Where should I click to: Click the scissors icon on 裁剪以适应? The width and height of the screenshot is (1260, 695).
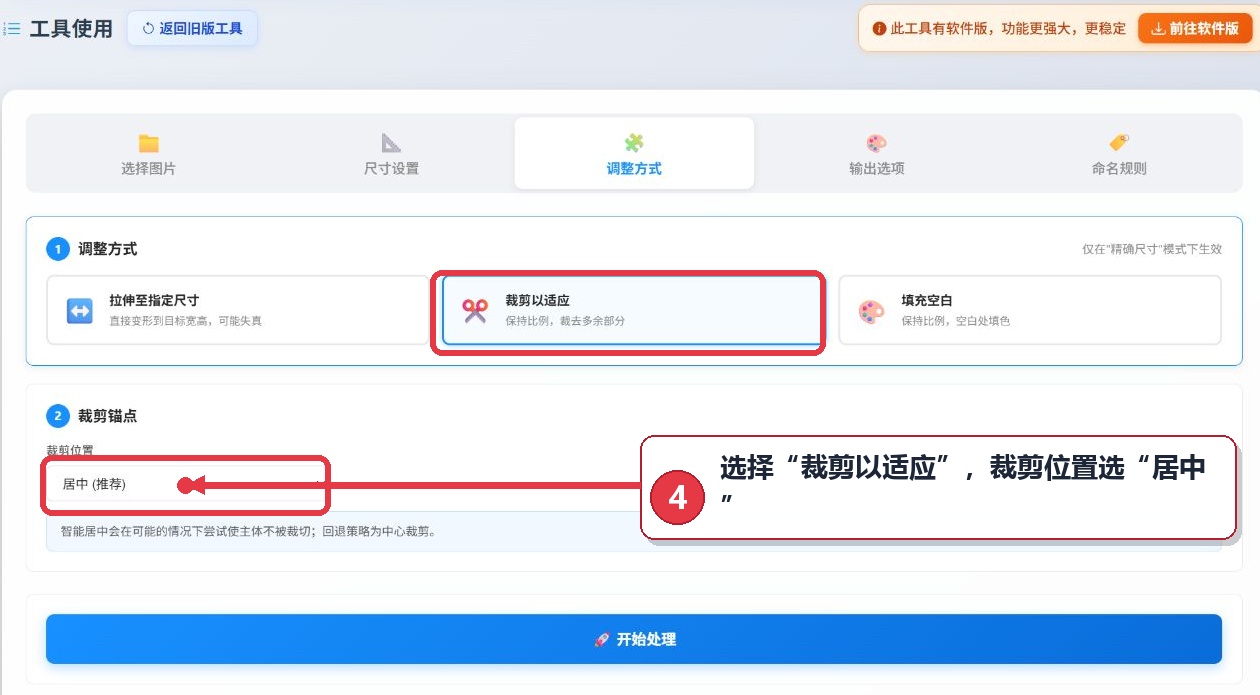475,311
